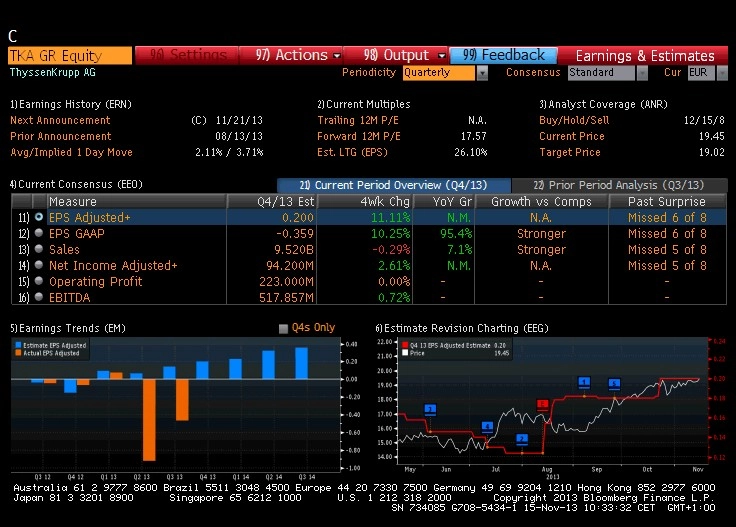Click the Sales 4Wk change -0.29%
The width and height of the screenshot is (736, 527).
(391, 249)
